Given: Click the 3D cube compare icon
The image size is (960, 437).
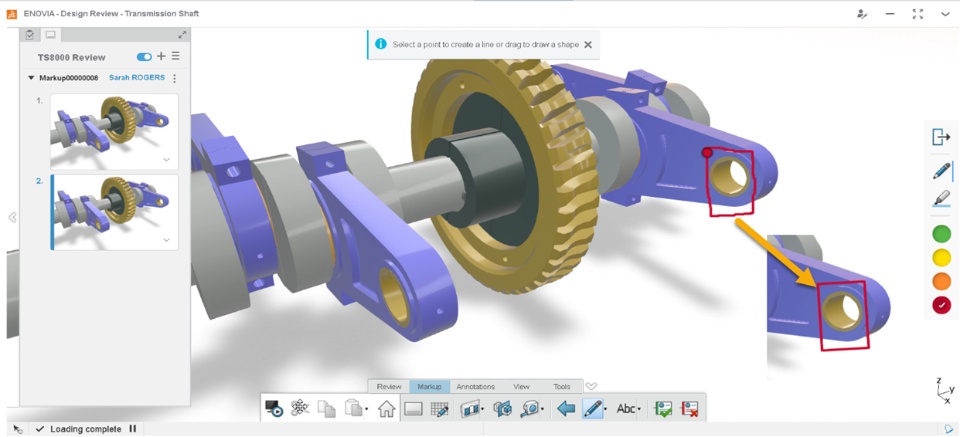Looking at the screenshot, I should pyautogui.click(x=503, y=408).
